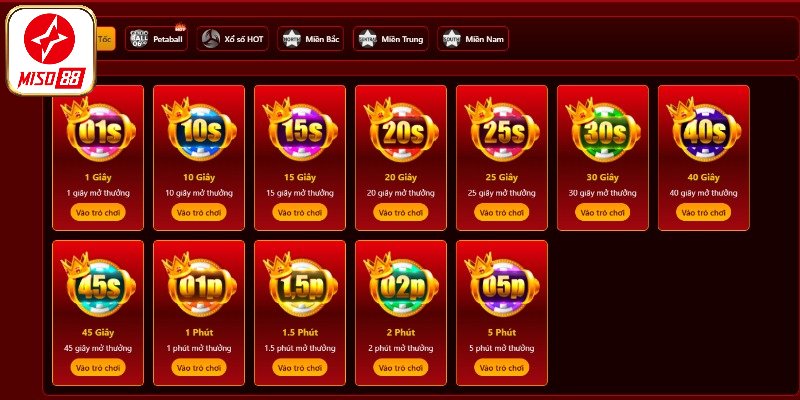
Task: Click the 01s crowned chip icon
Action: tap(98, 130)
